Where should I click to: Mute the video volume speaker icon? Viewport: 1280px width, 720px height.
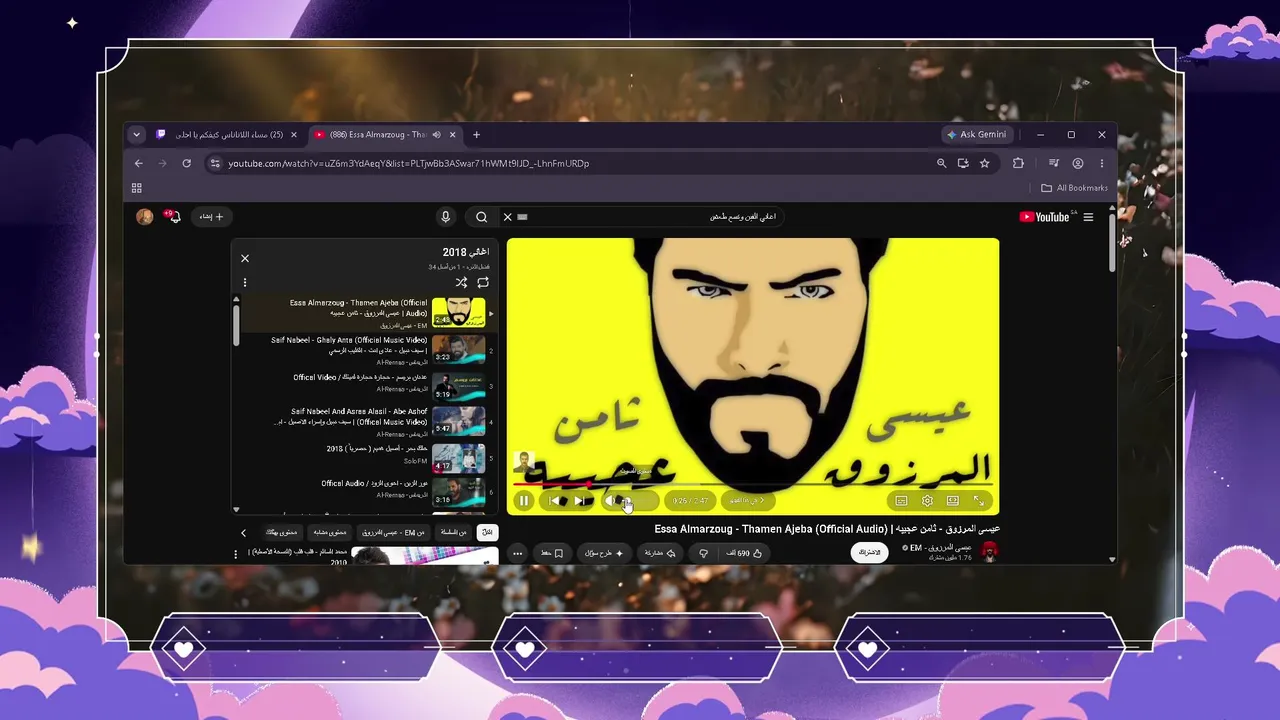[x=611, y=501]
